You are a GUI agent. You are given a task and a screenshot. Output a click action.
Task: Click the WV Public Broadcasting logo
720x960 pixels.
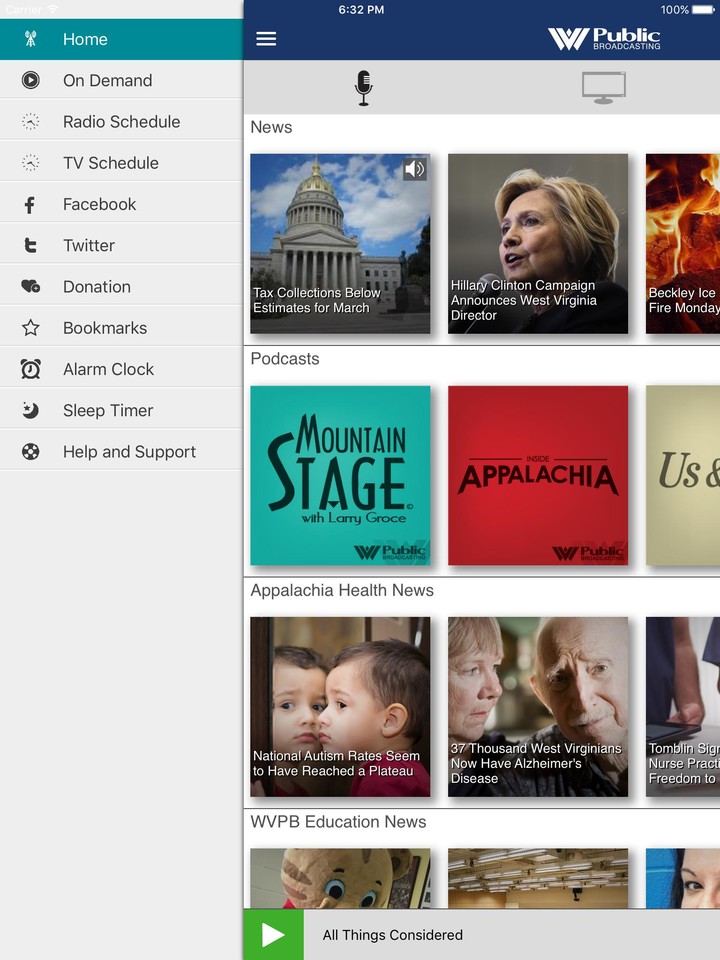pyautogui.click(x=604, y=39)
